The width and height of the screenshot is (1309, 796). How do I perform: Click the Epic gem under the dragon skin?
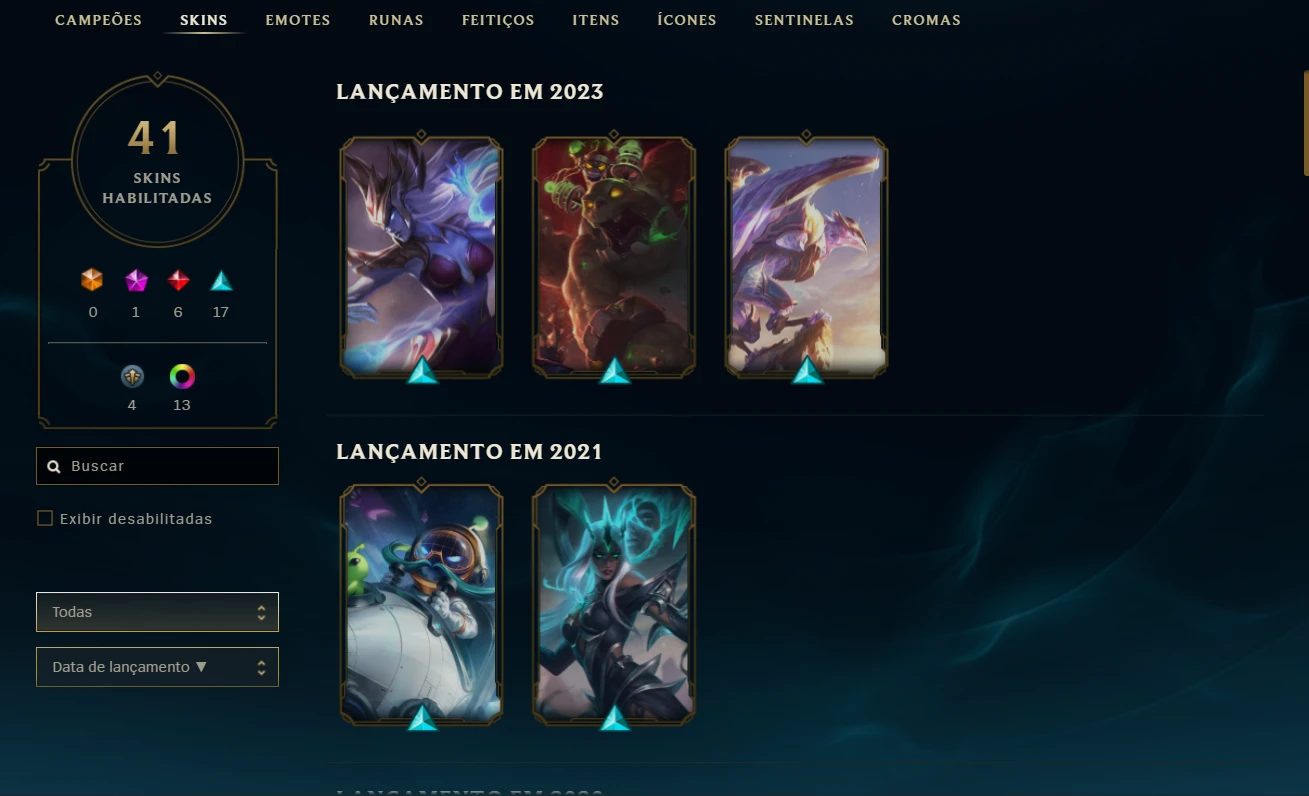pos(807,371)
